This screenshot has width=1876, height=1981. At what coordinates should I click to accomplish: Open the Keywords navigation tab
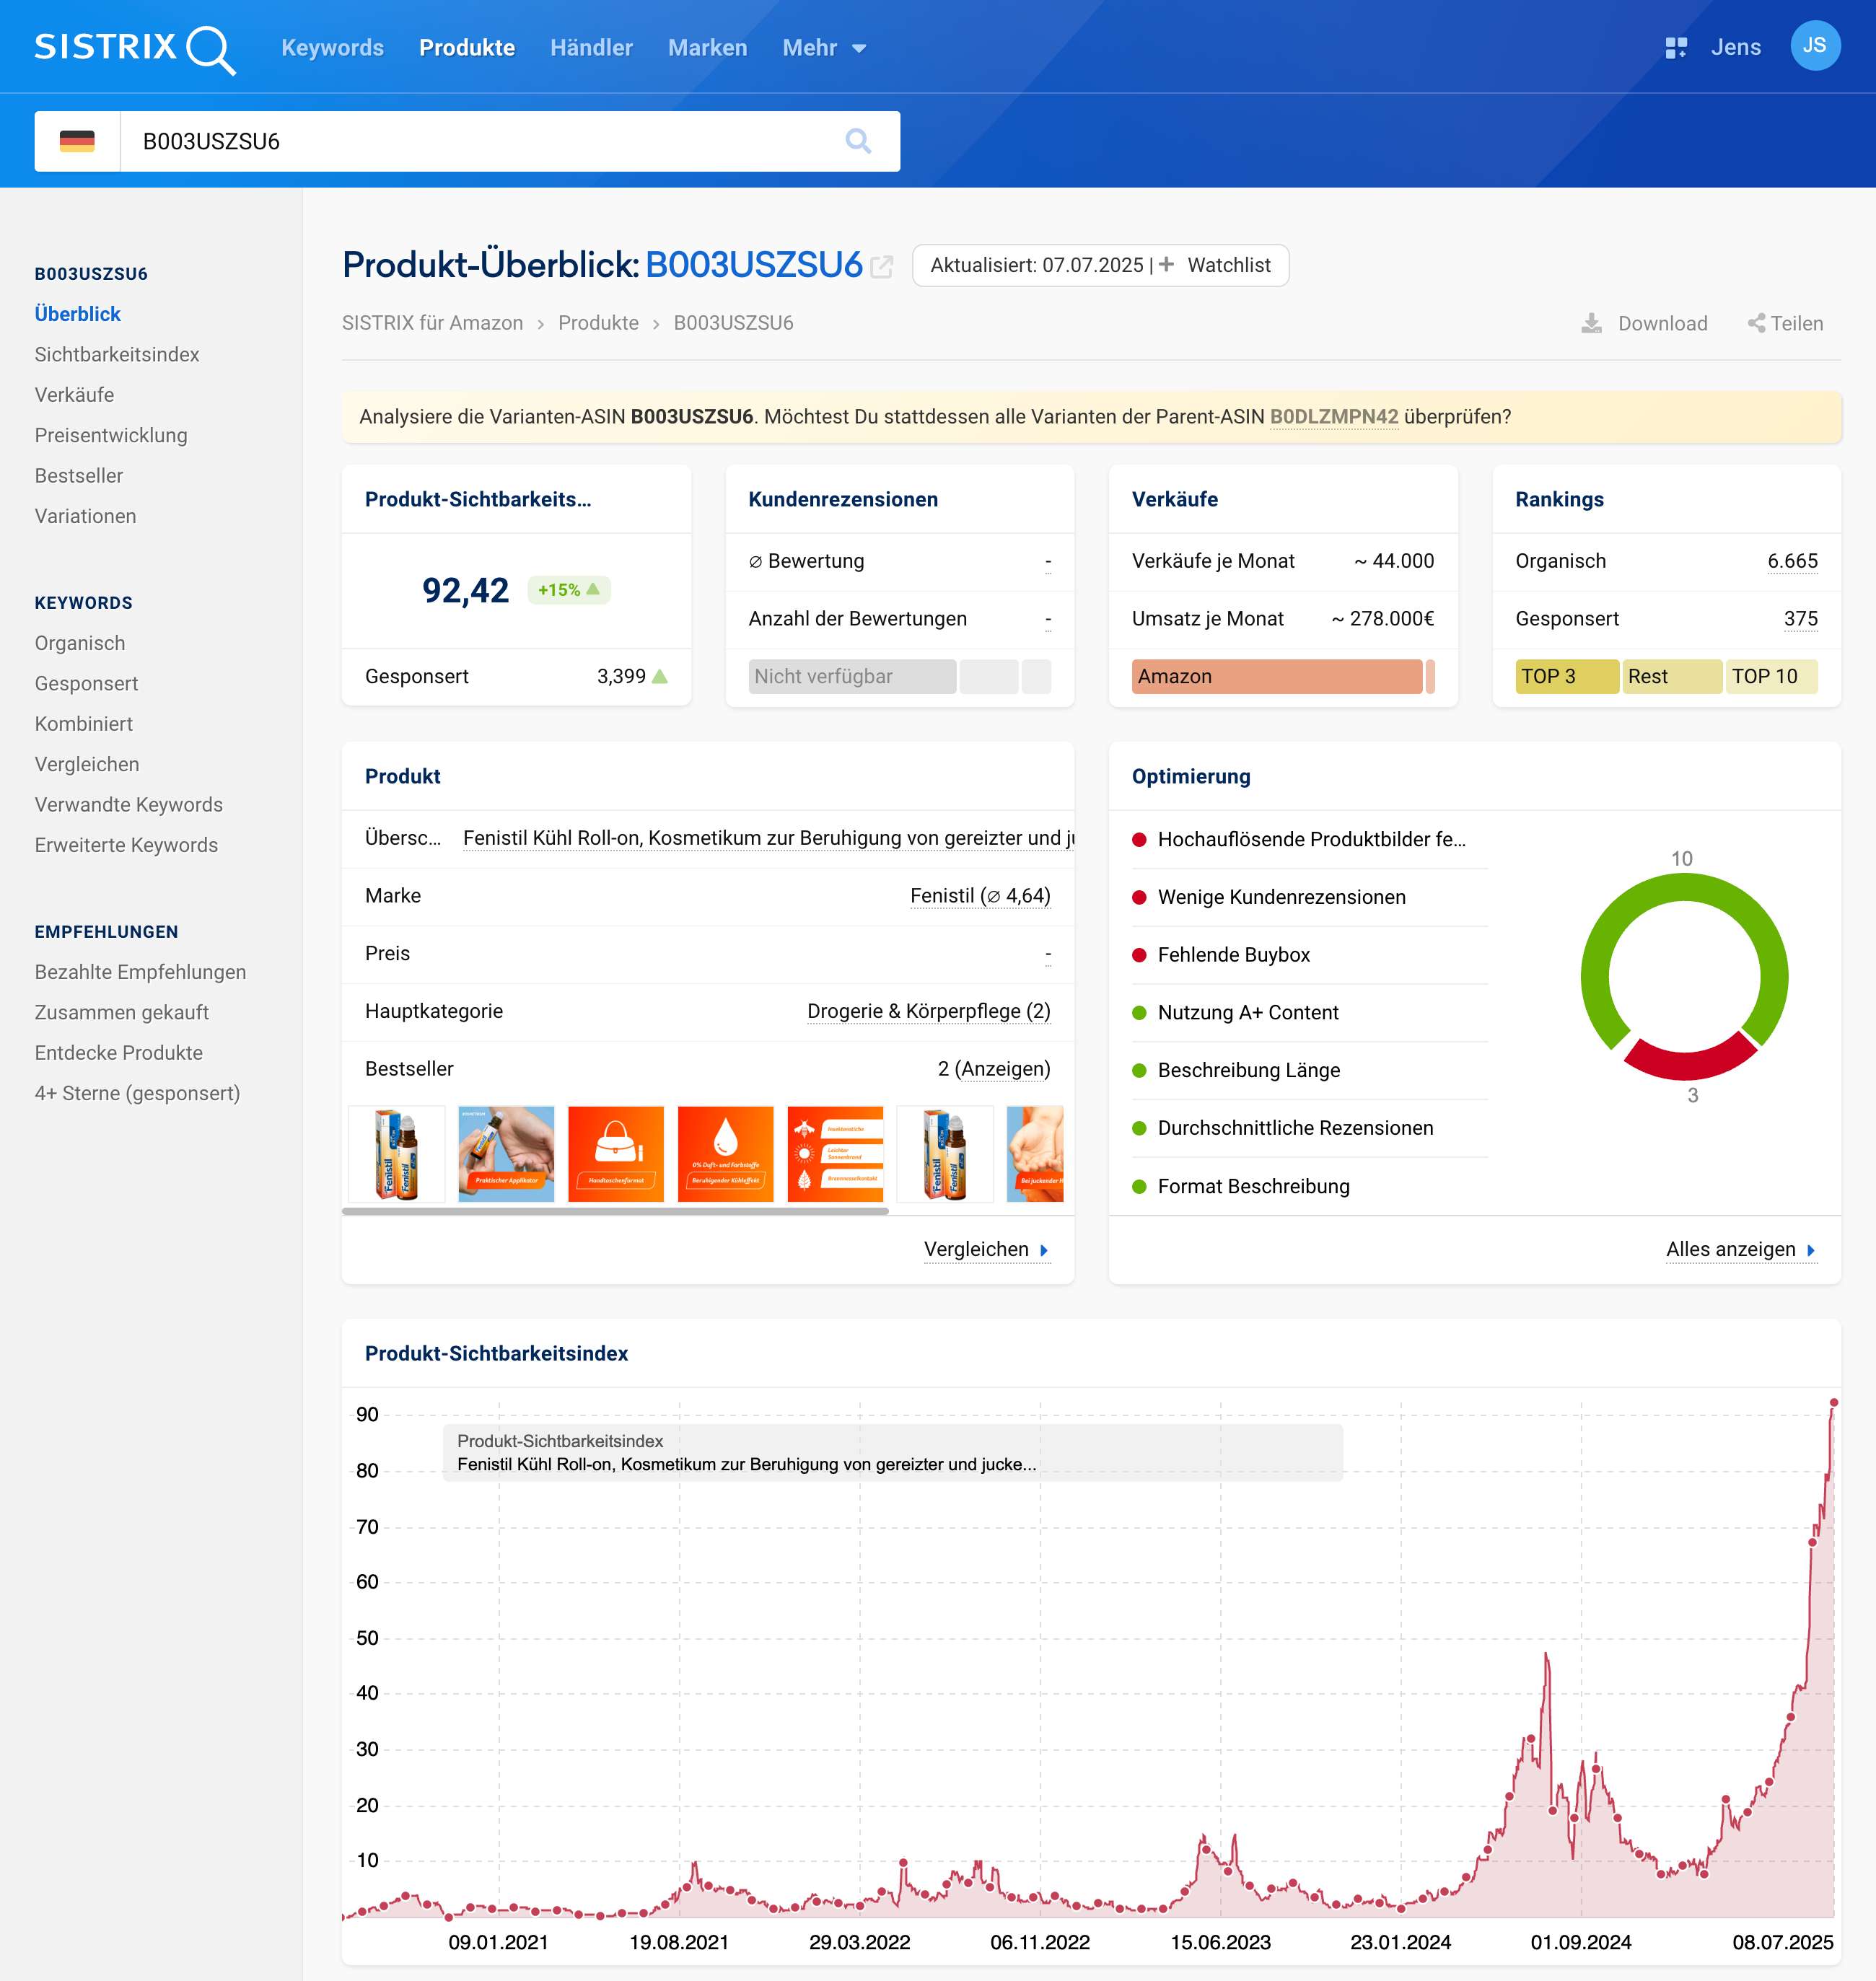[332, 48]
